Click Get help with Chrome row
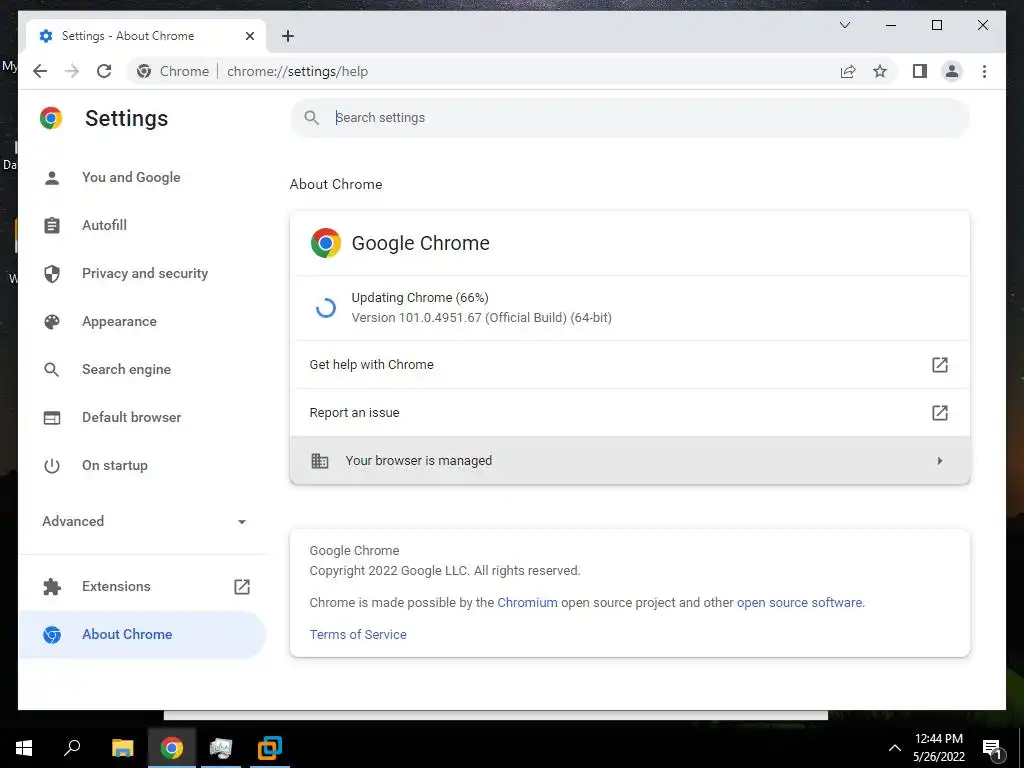Viewport: 1024px width, 768px height. pyautogui.click(x=630, y=364)
